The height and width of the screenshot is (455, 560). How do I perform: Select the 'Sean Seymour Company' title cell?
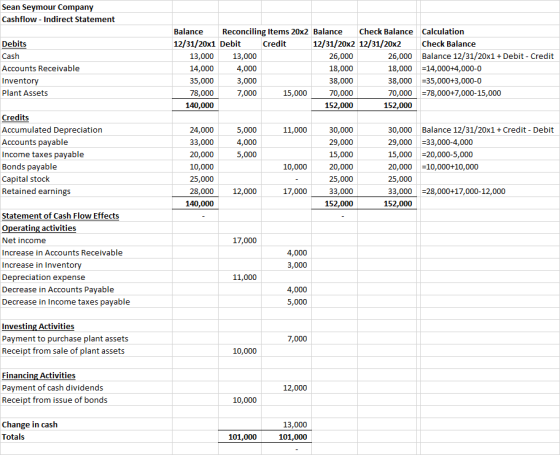(x=48, y=7)
